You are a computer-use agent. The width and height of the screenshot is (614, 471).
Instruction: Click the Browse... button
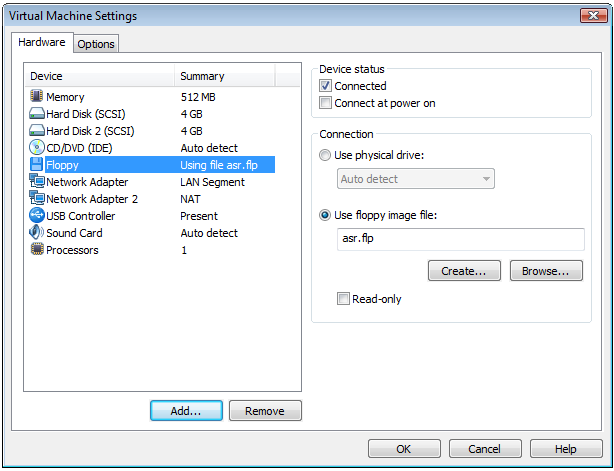pyautogui.click(x=546, y=271)
